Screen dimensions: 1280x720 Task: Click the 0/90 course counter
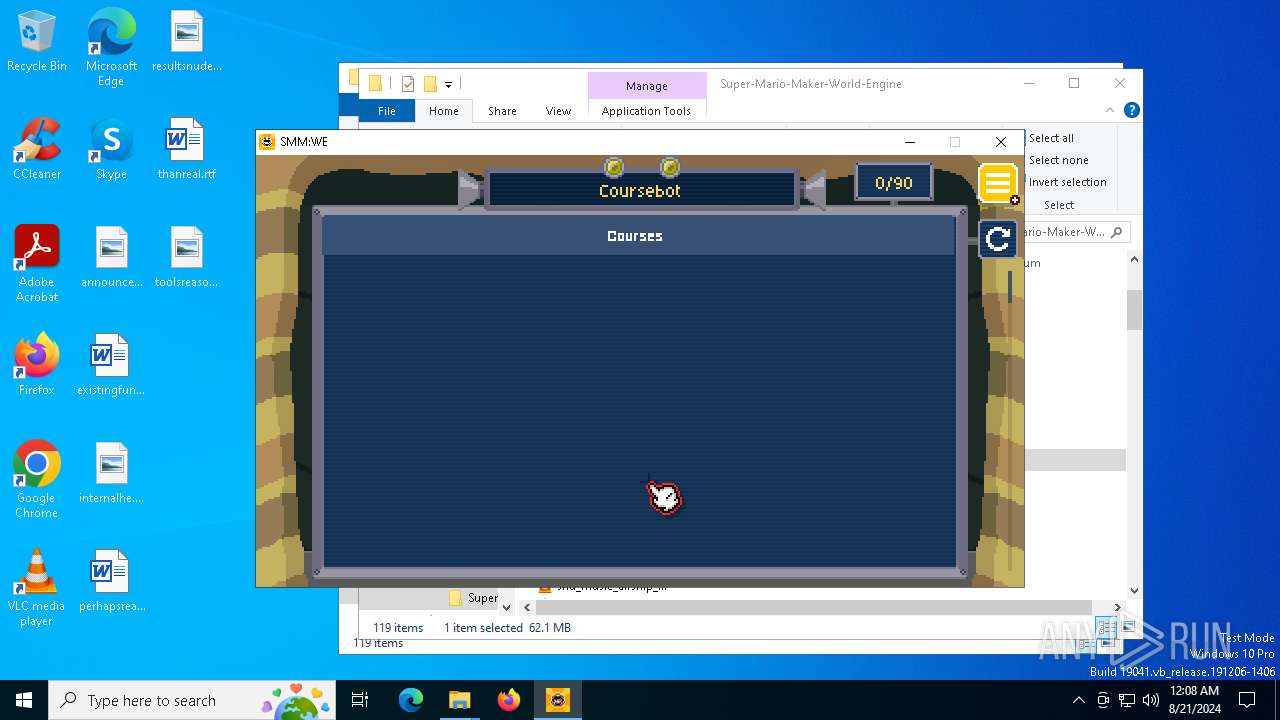coord(894,183)
